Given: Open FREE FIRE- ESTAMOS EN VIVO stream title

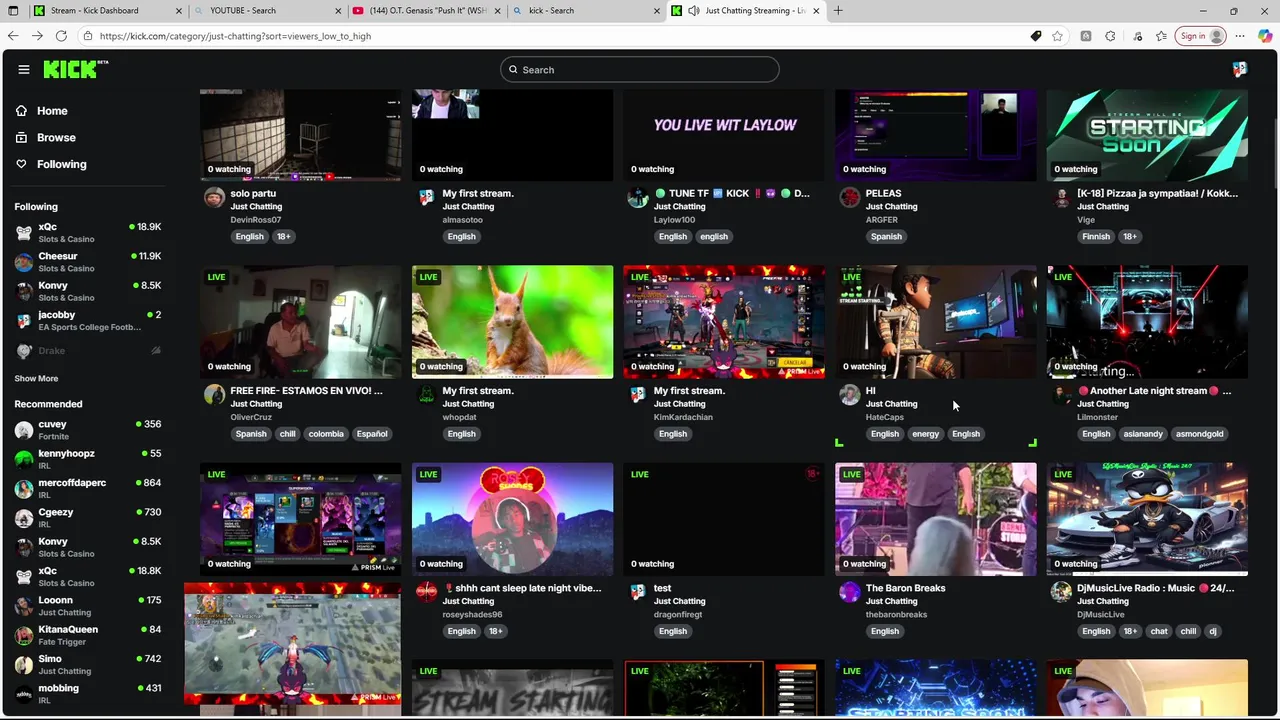Looking at the screenshot, I should 306,391.
